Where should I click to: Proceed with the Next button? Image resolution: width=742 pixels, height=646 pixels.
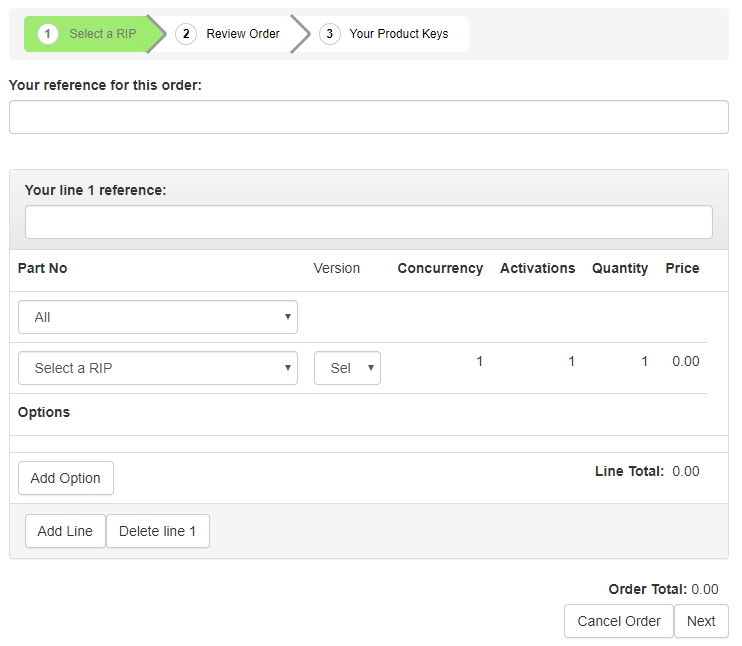(x=701, y=621)
